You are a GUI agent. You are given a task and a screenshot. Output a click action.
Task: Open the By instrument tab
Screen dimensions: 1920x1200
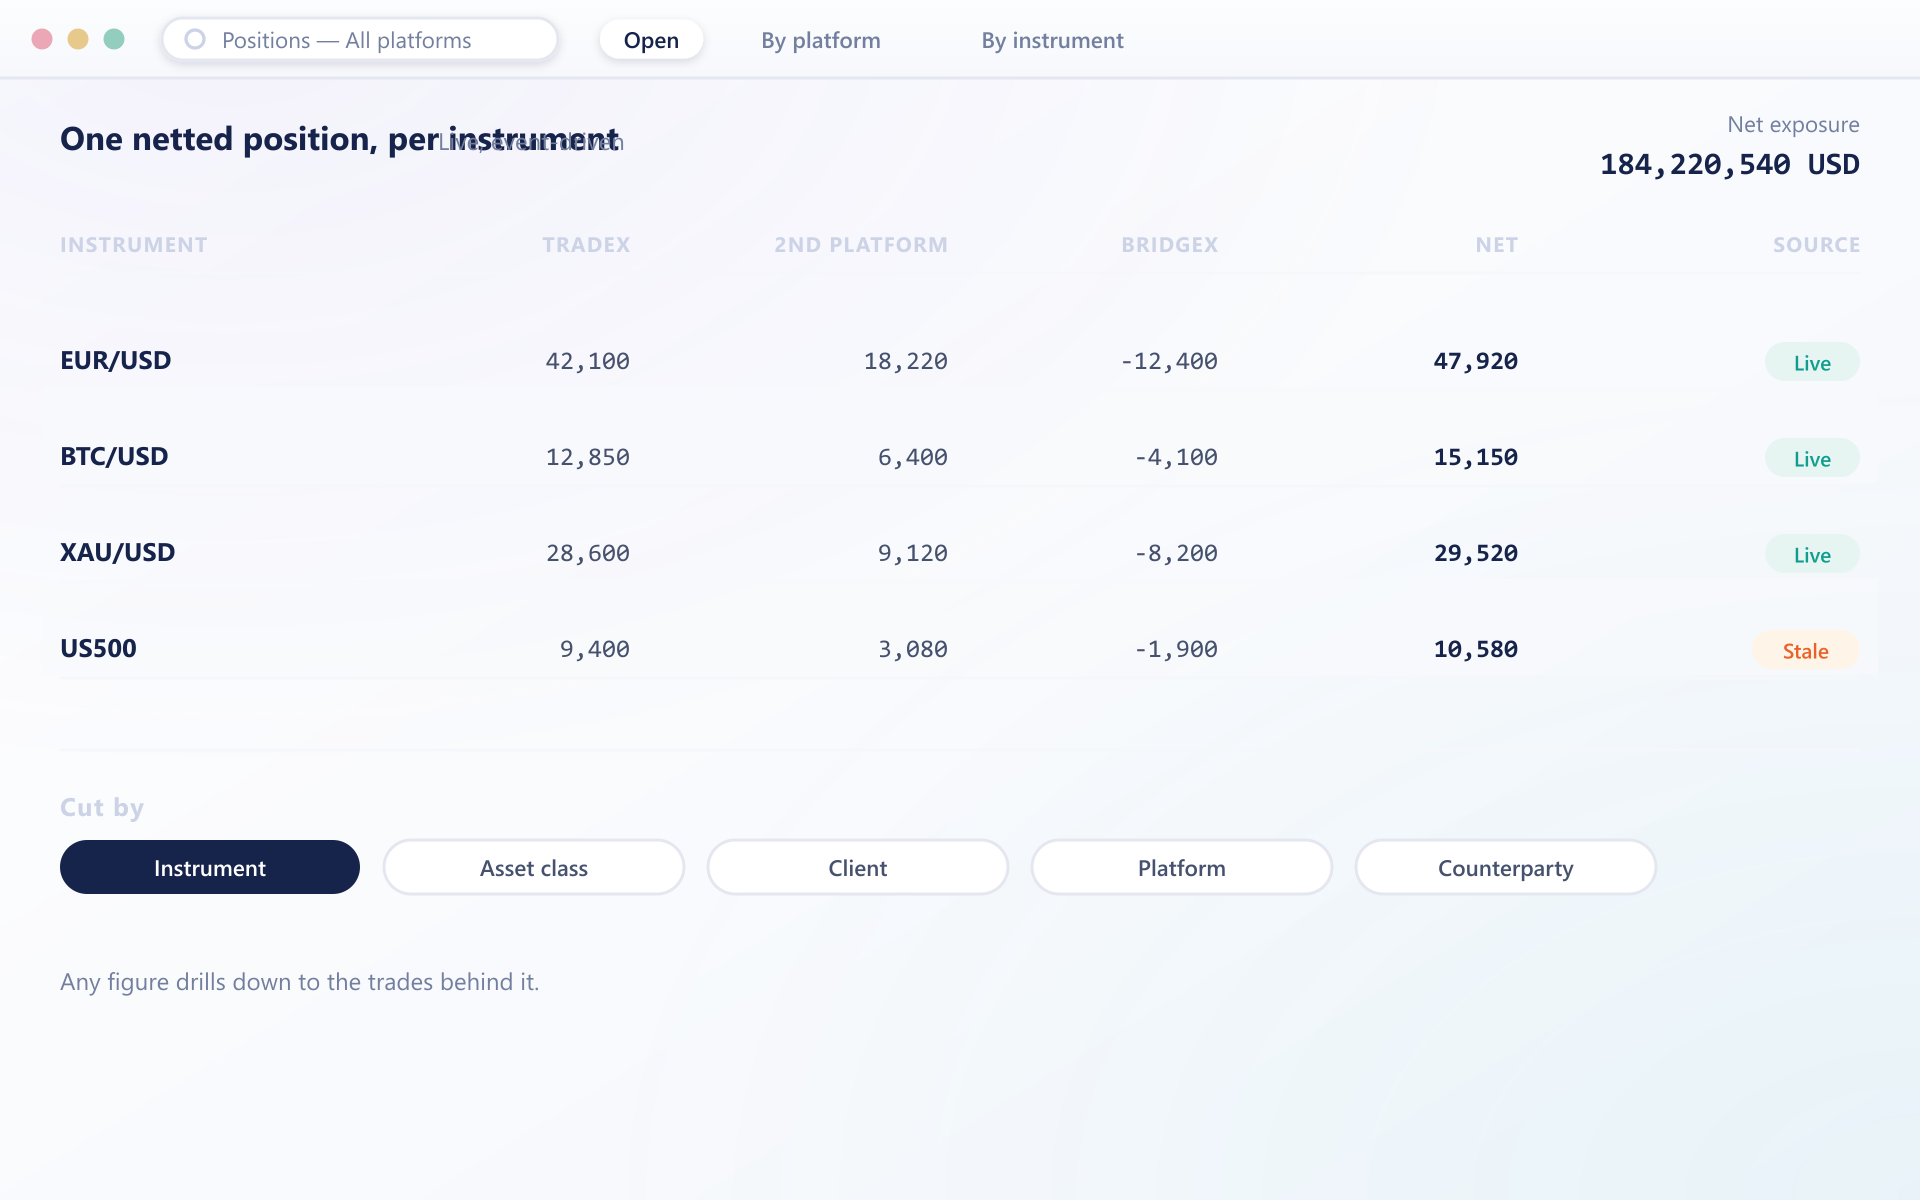tap(1052, 40)
